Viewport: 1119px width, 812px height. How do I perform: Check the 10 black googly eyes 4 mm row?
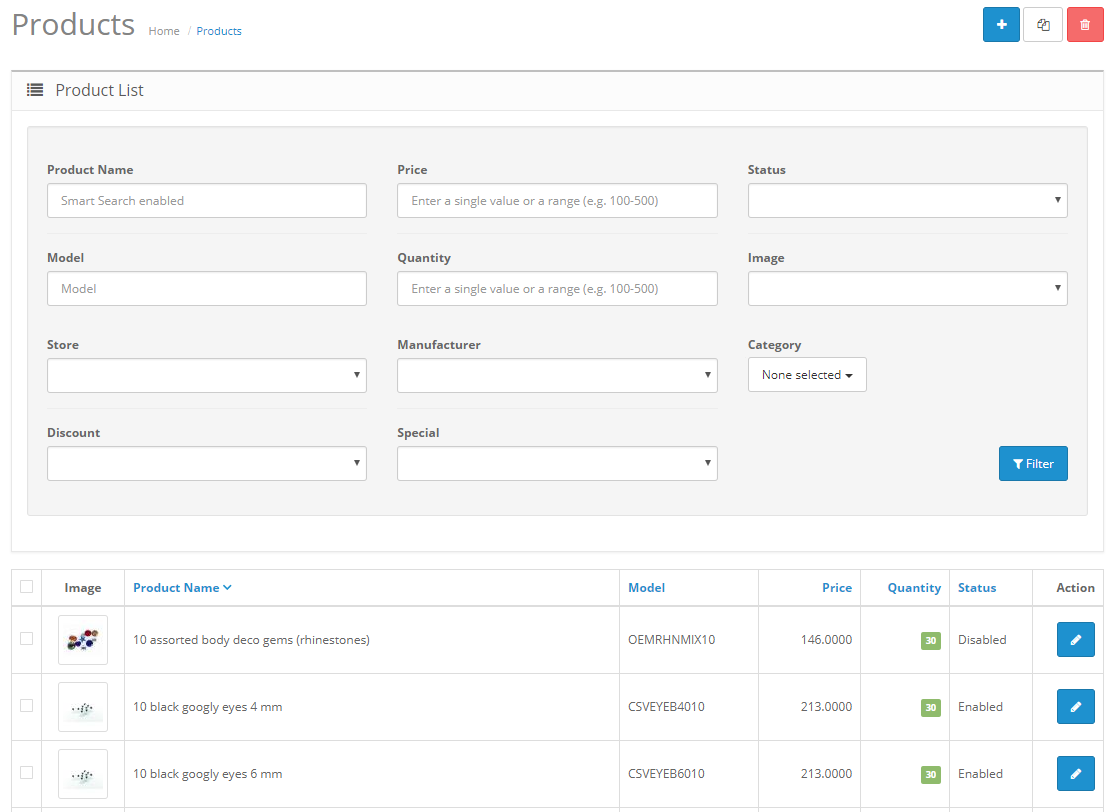coord(26,706)
